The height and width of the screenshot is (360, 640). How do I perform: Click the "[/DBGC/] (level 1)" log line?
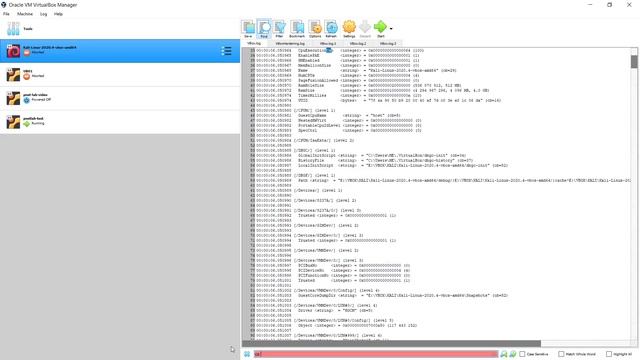pyautogui.click(x=314, y=150)
